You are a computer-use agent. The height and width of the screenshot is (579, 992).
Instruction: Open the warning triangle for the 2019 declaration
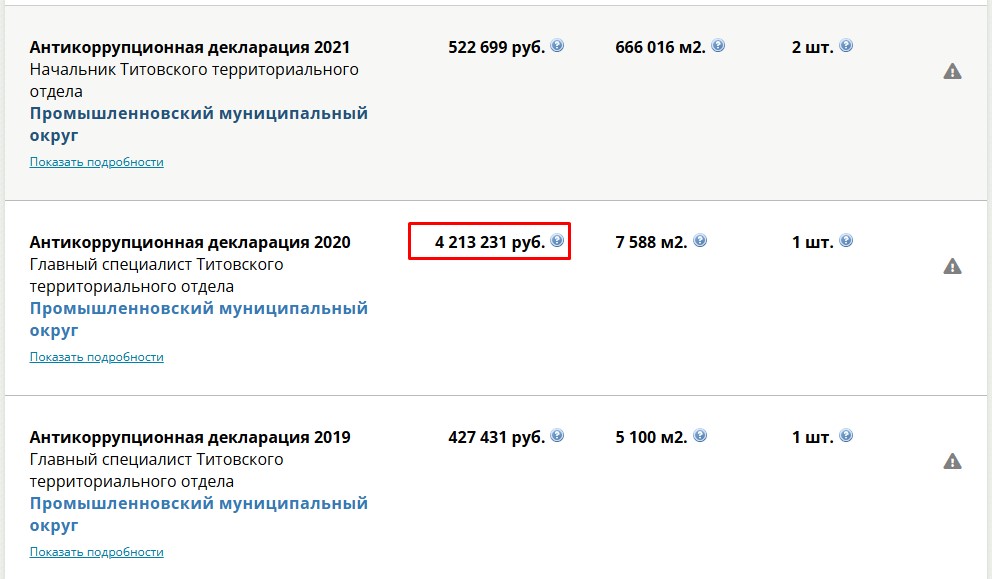pyautogui.click(x=952, y=461)
